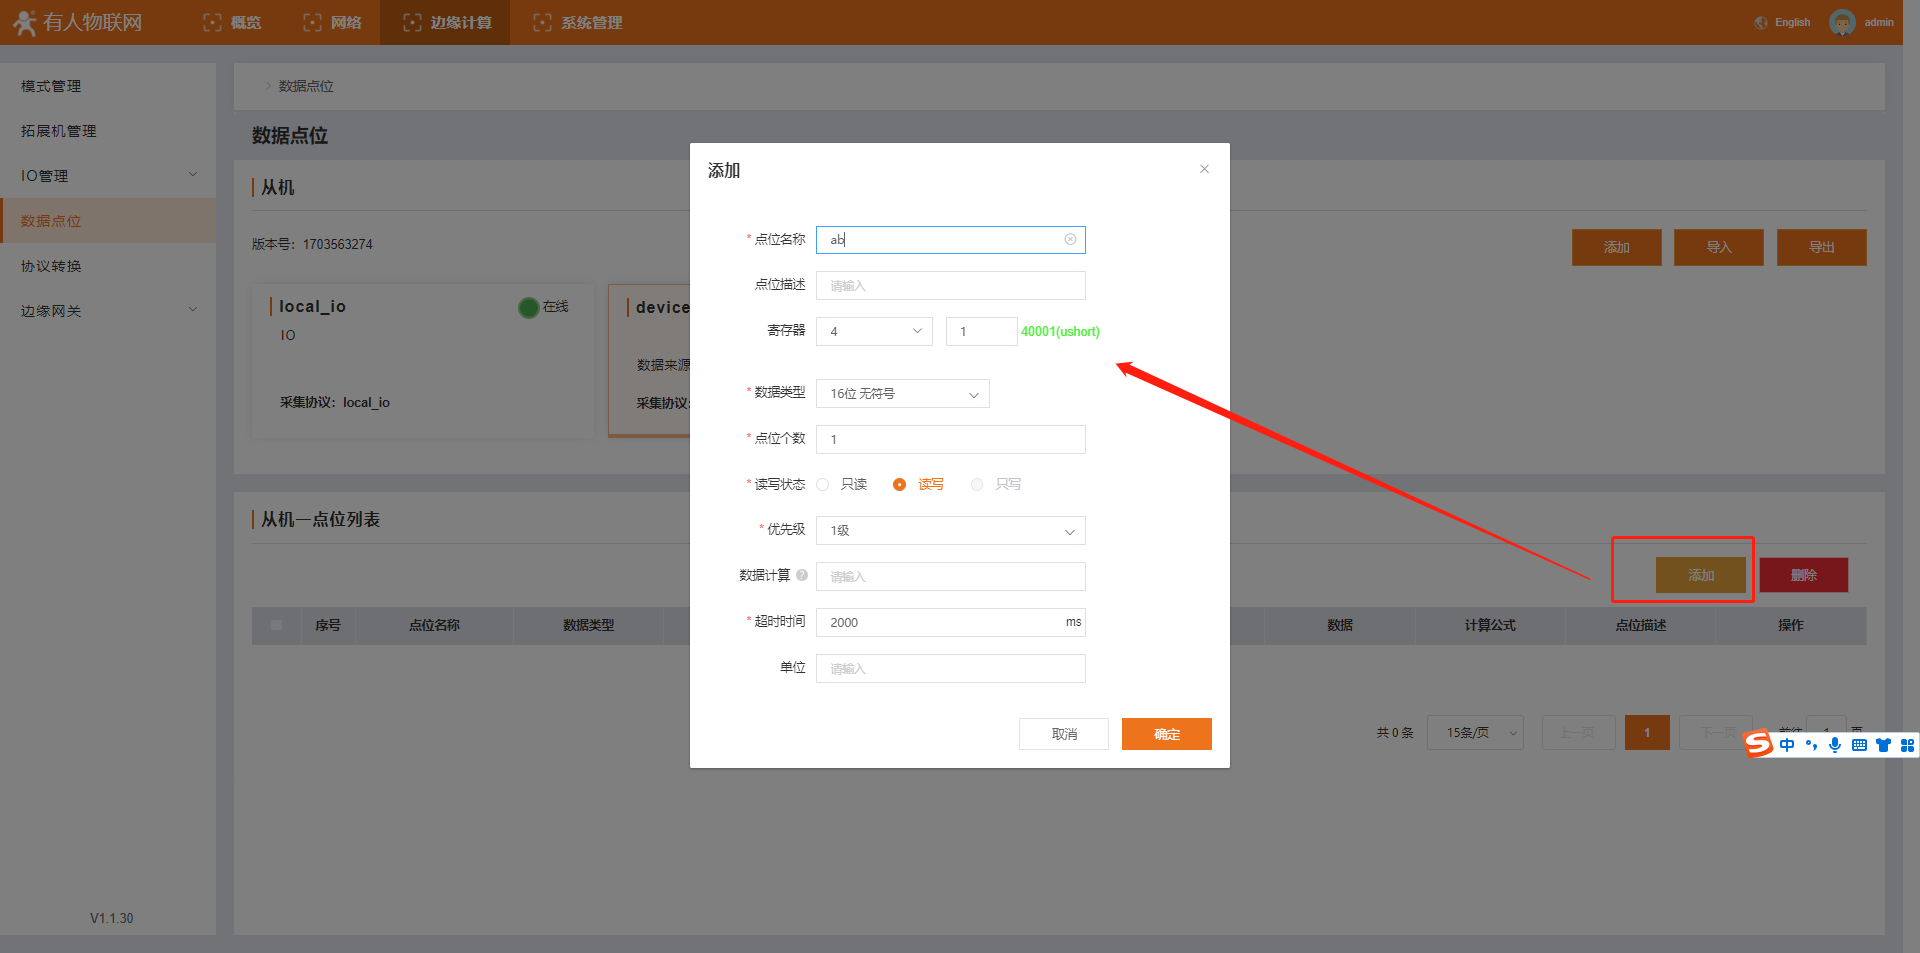Viewport: 1920px width, 953px height.
Task: Click the 数据计算 help question-mark icon
Action: 802,575
